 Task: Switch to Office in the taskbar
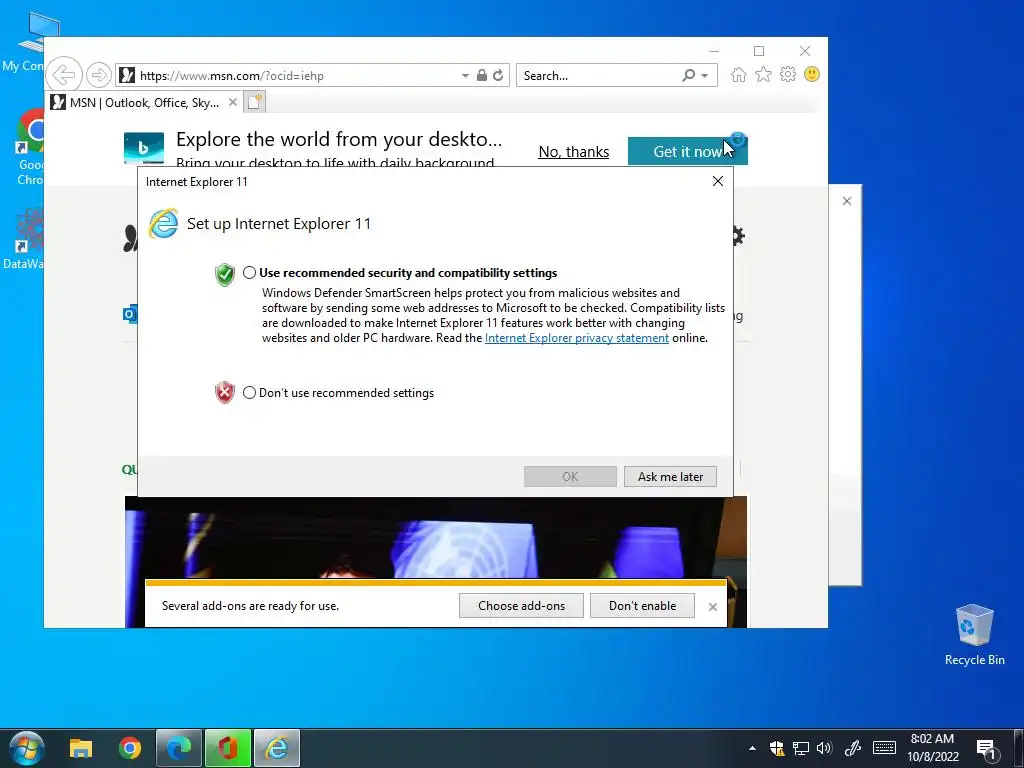227,748
